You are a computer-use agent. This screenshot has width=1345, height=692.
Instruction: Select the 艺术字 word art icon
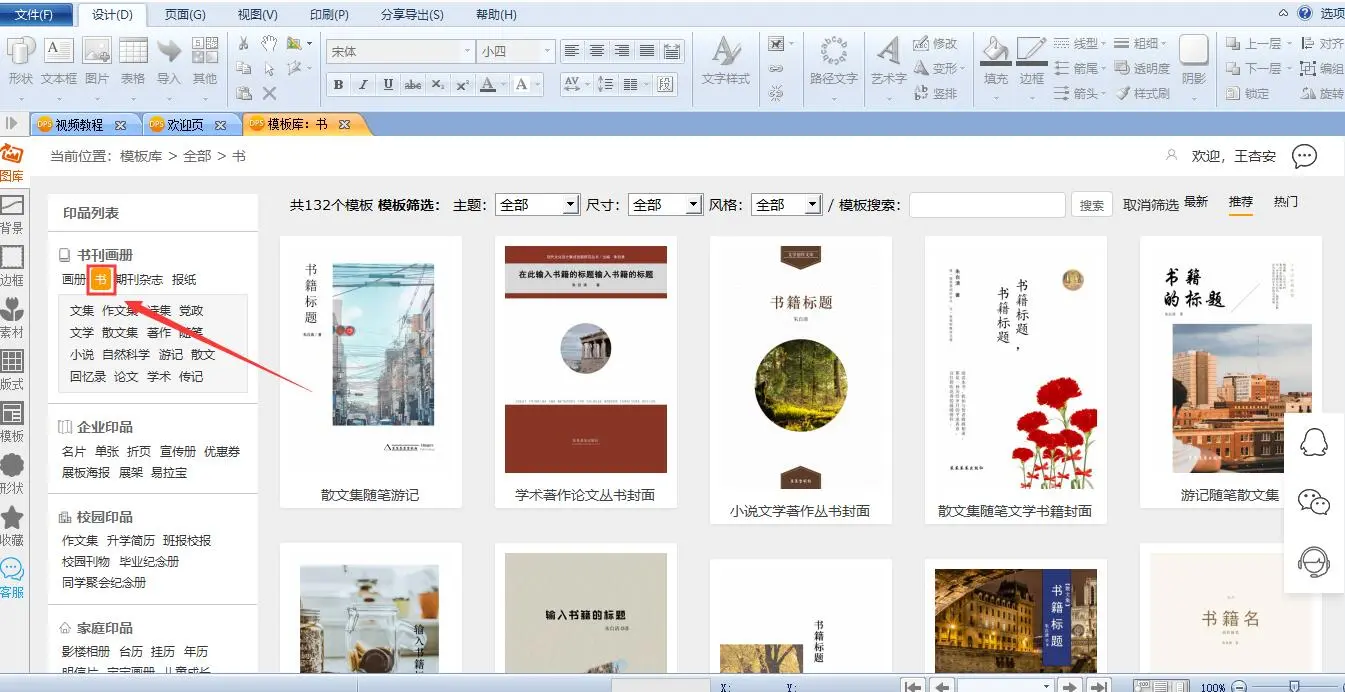click(x=888, y=52)
